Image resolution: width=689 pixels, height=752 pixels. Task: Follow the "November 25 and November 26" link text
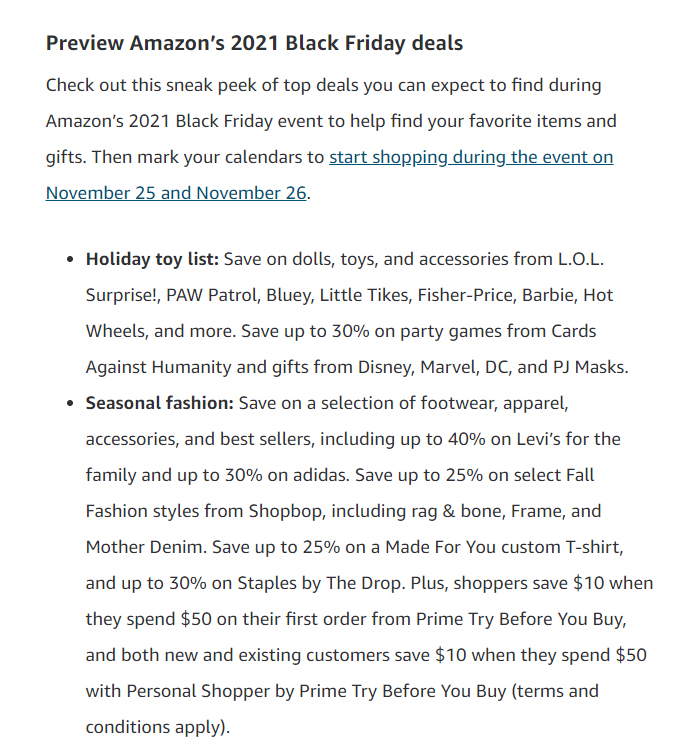pyautogui.click(x=176, y=193)
